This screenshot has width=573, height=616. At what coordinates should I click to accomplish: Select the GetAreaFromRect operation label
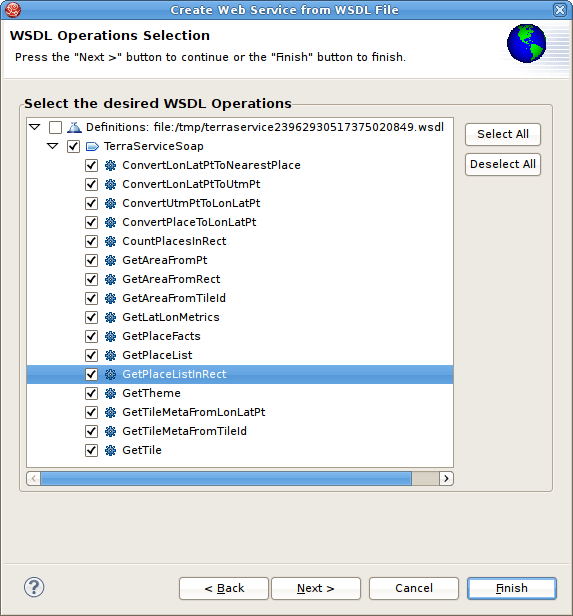pyautogui.click(x=171, y=279)
